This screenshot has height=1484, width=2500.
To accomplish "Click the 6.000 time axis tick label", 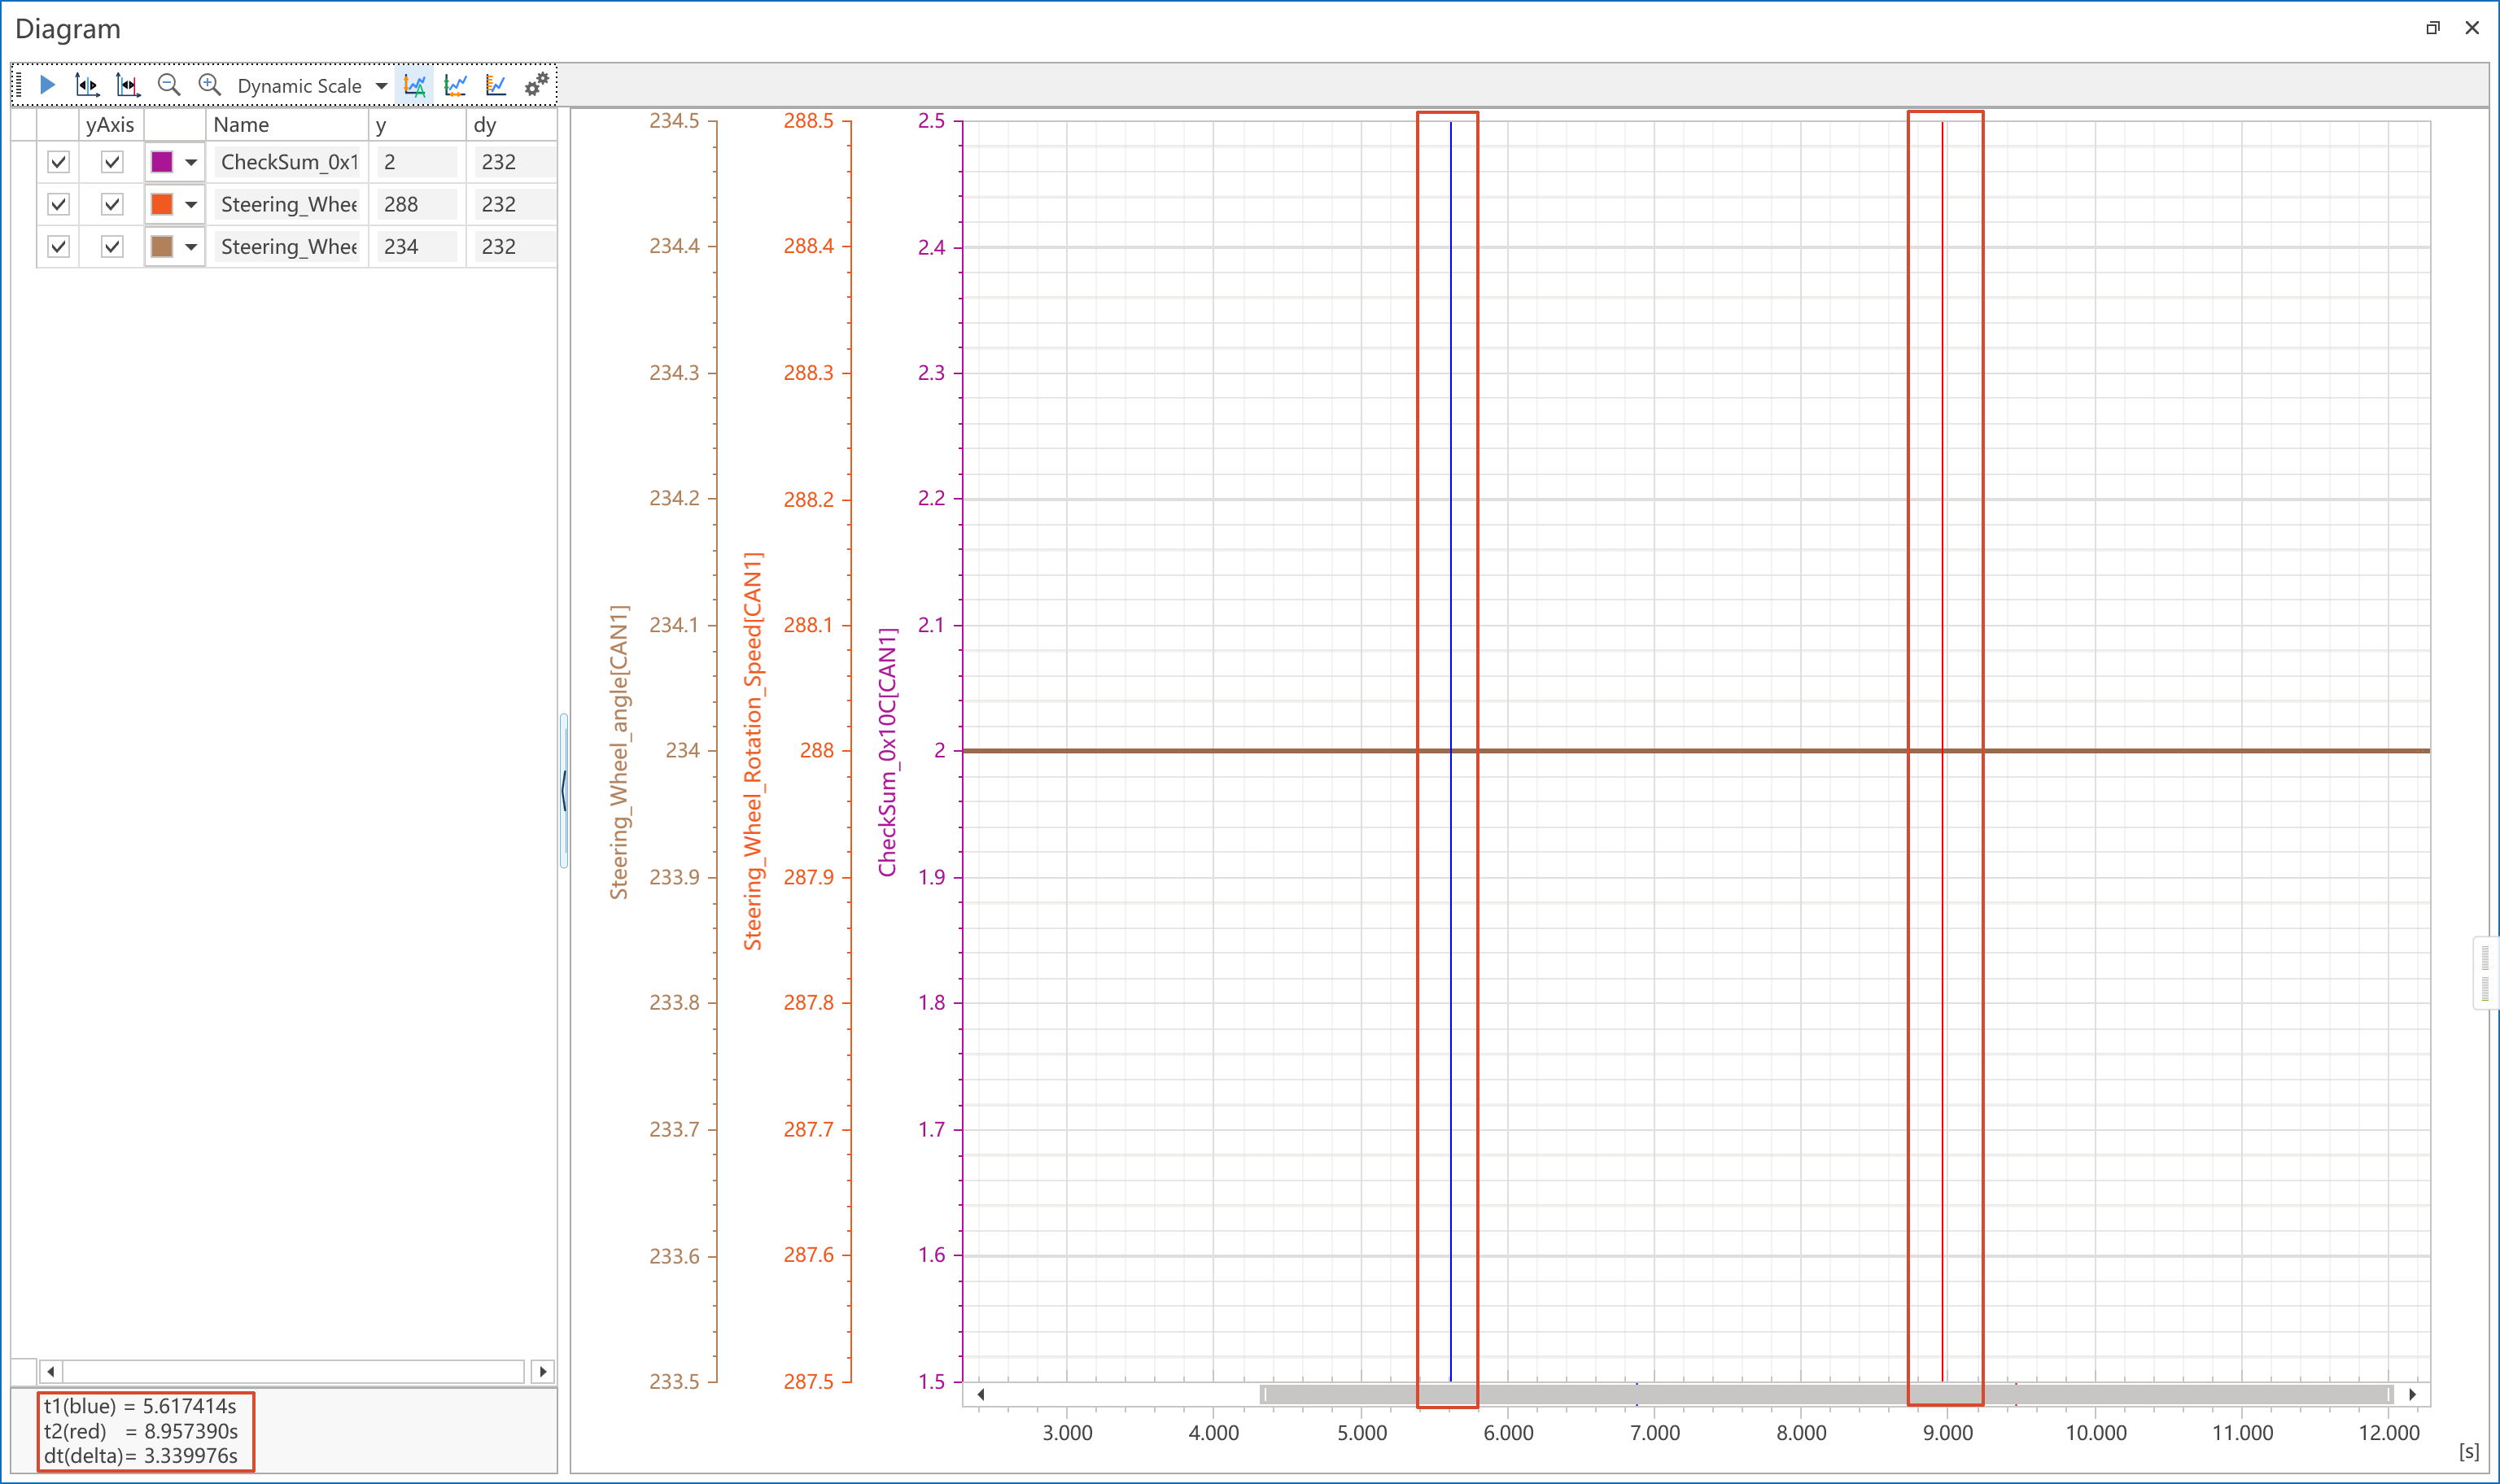I will pyautogui.click(x=1508, y=1432).
